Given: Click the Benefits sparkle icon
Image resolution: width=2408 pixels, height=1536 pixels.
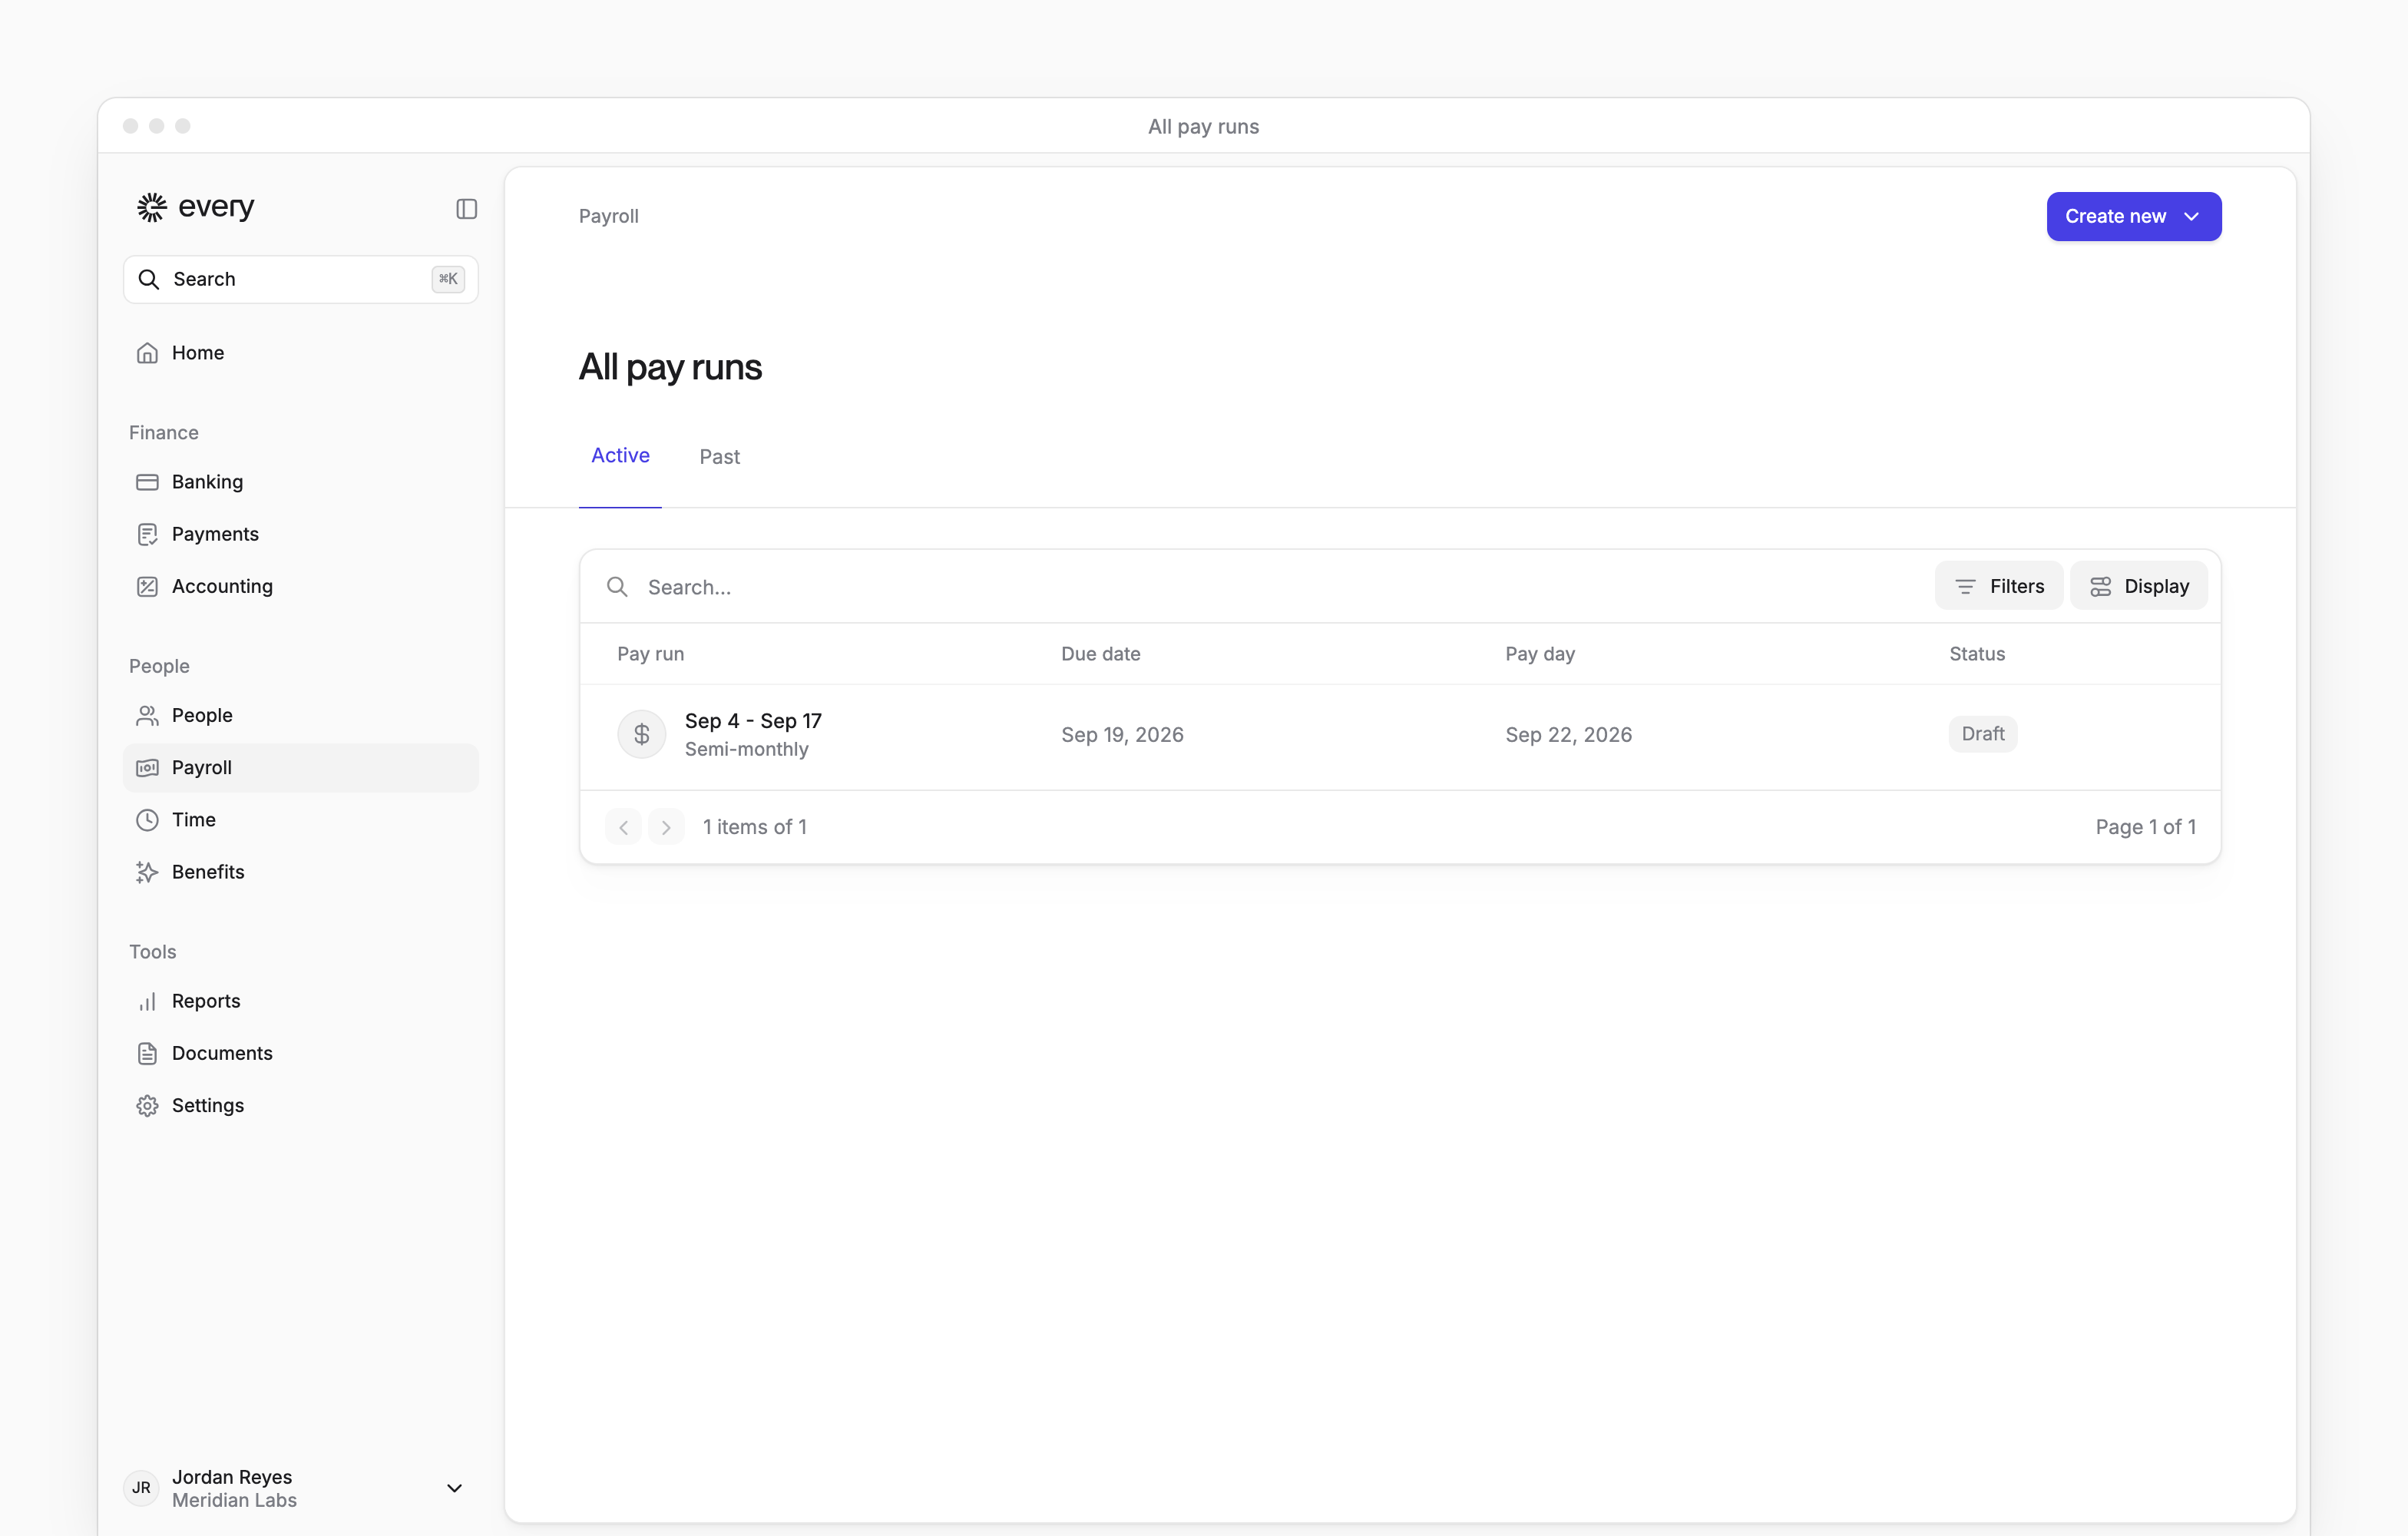Looking at the screenshot, I should point(147,872).
